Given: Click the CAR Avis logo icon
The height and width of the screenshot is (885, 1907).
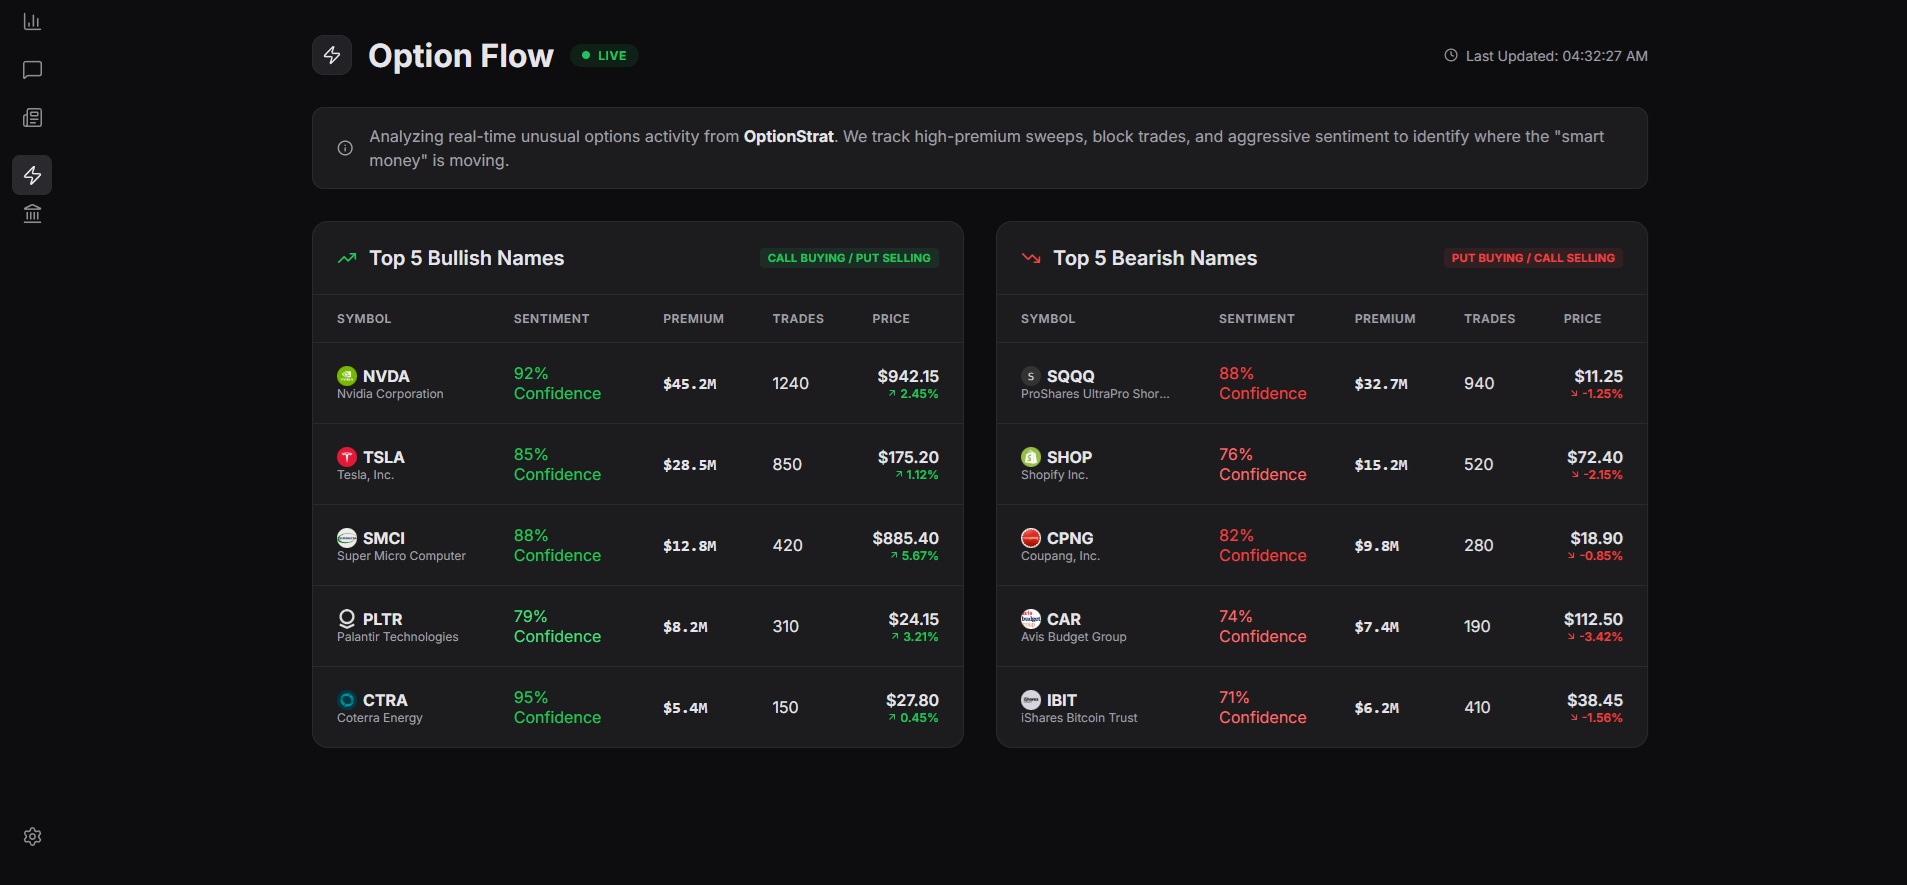Looking at the screenshot, I should coord(1031,619).
